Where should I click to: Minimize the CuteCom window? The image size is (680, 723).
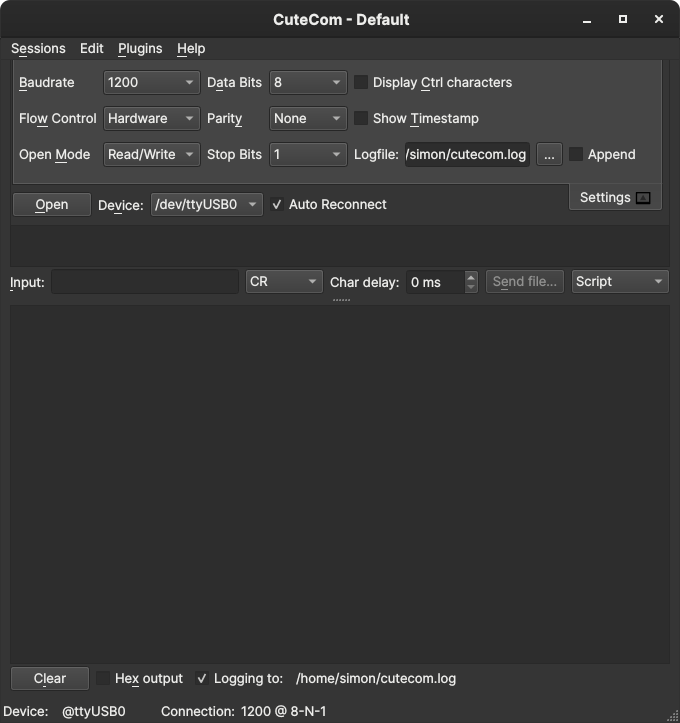click(586, 20)
